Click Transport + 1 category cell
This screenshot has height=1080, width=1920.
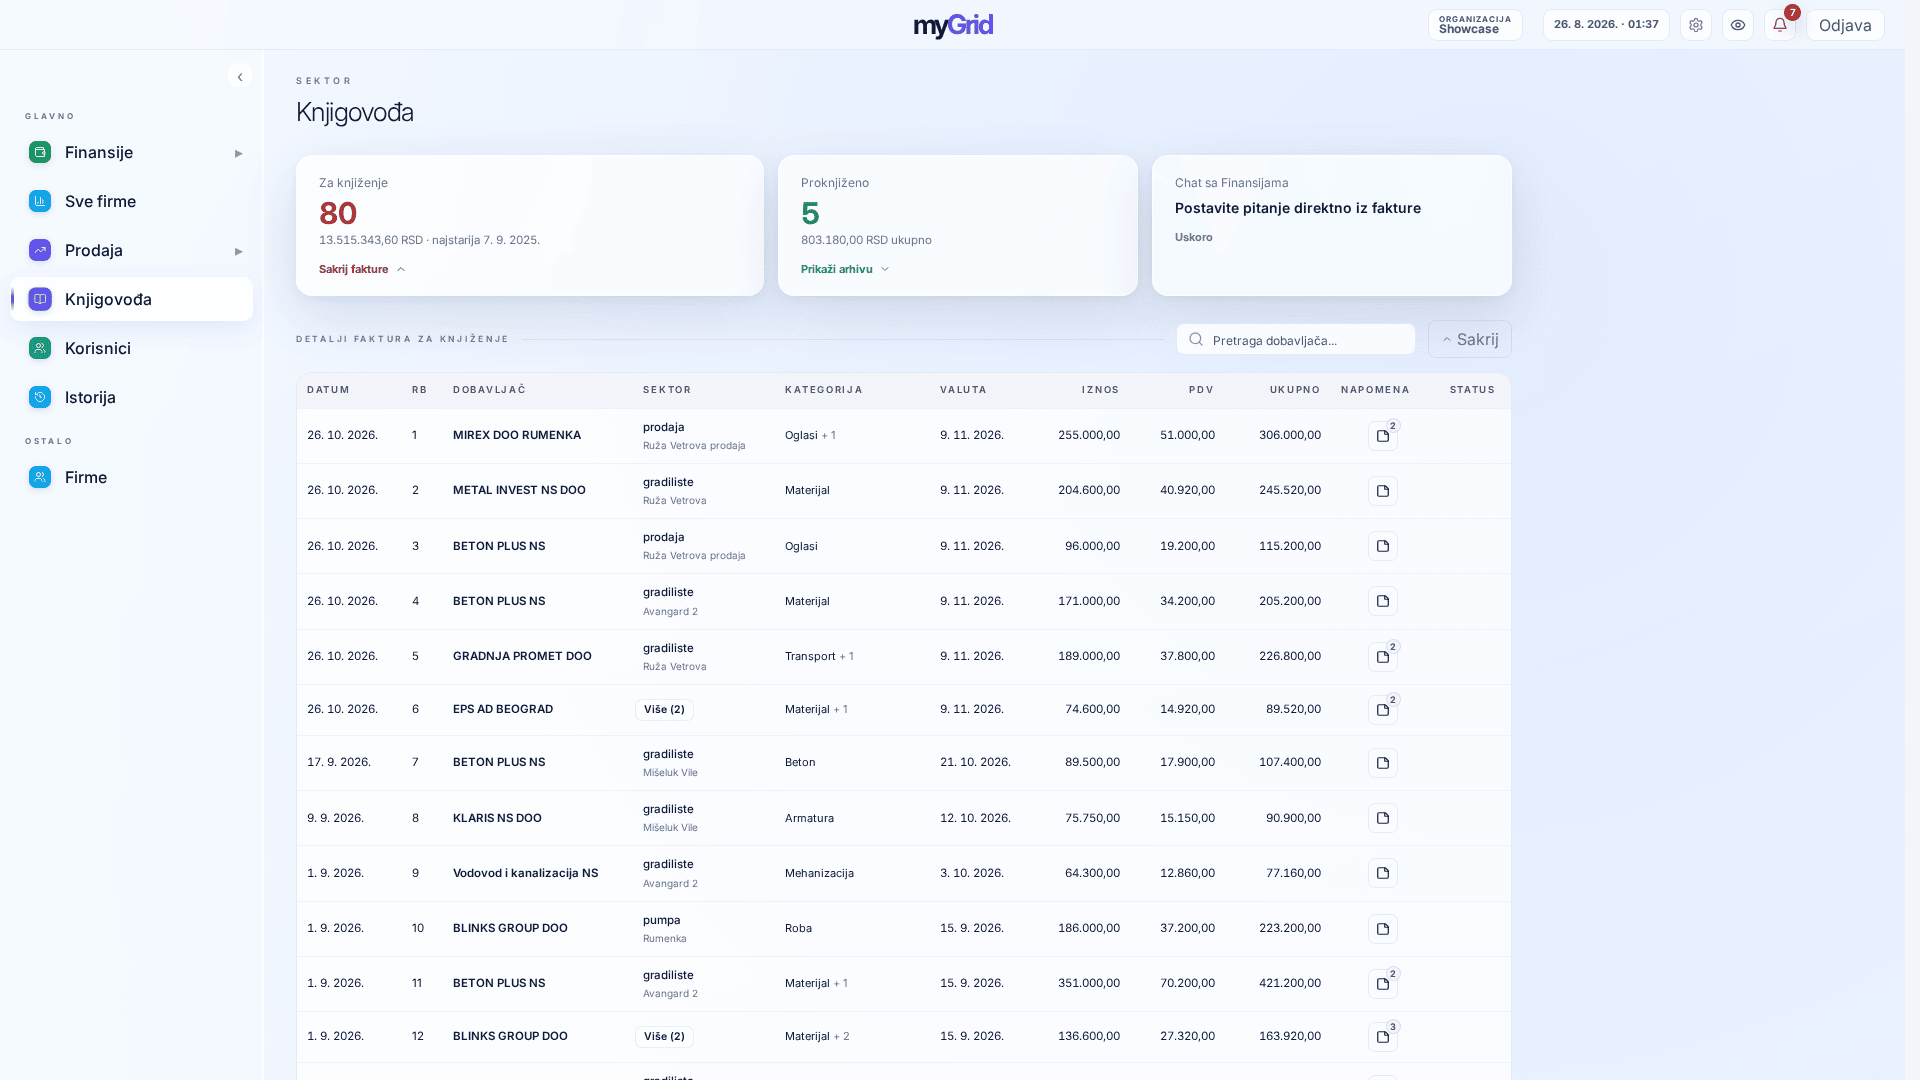click(x=819, y=656)
